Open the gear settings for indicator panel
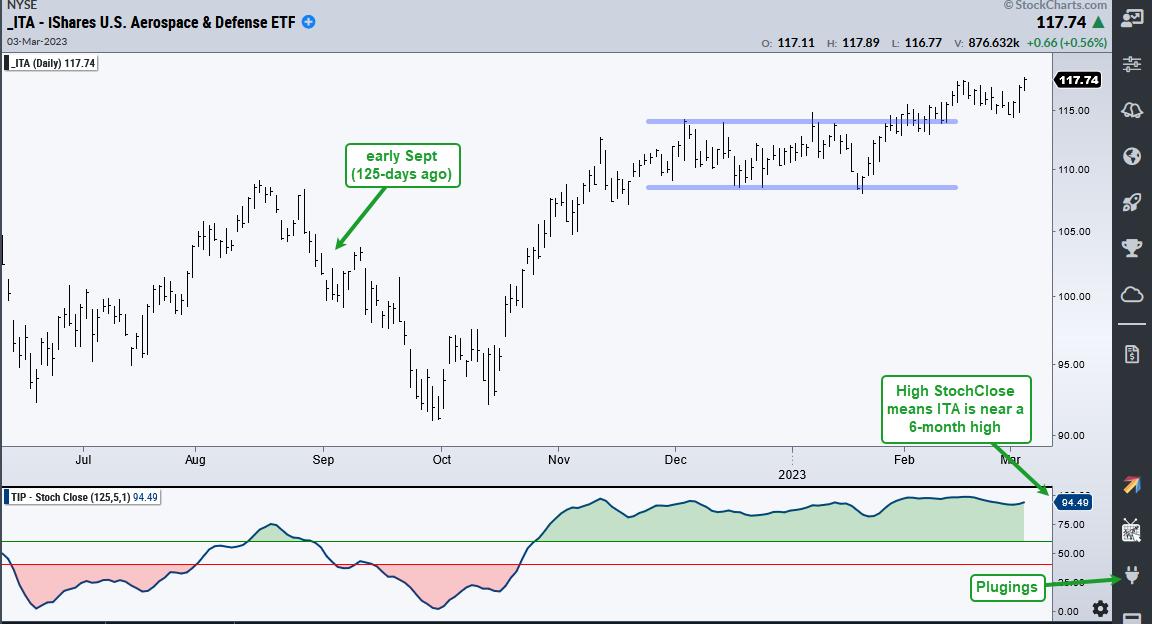Image resolution: width=1152 pixels, height=624 pixels. pyautogui.click(x=1100, y=608)
